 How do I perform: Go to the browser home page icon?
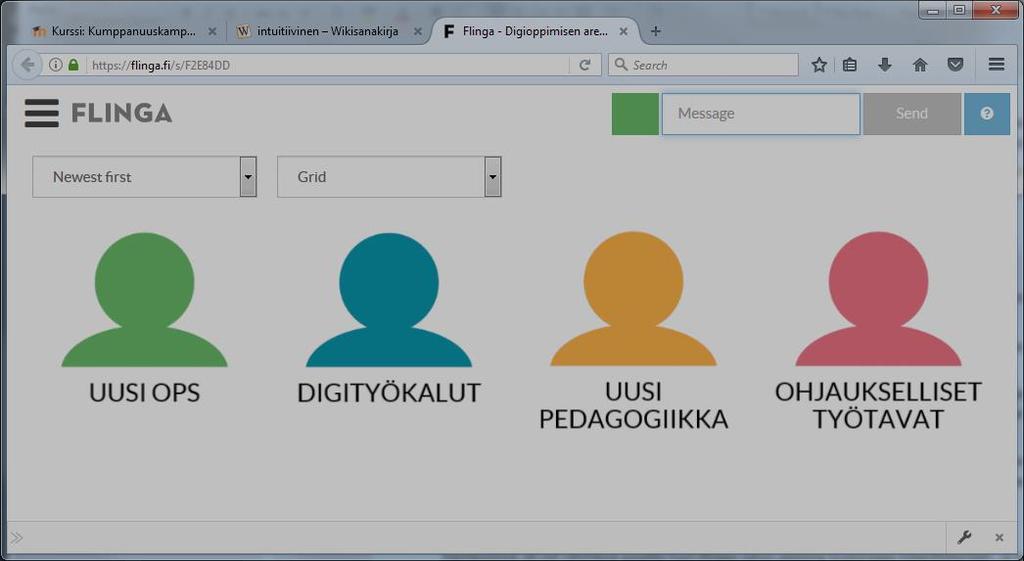click(x=920, y=65)
